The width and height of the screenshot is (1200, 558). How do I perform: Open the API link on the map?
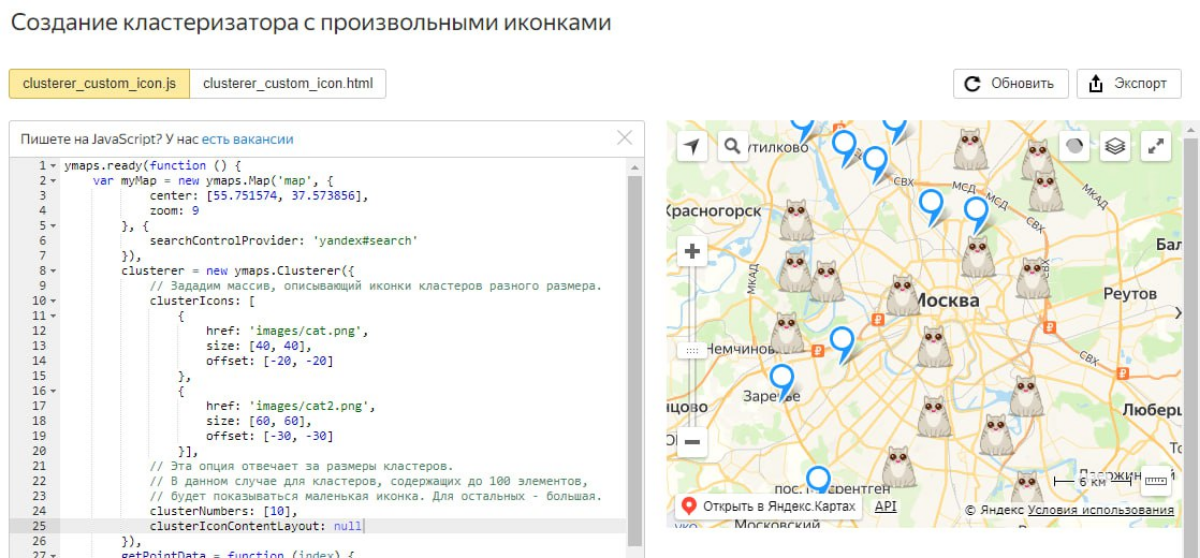click(x=886, y=507)
